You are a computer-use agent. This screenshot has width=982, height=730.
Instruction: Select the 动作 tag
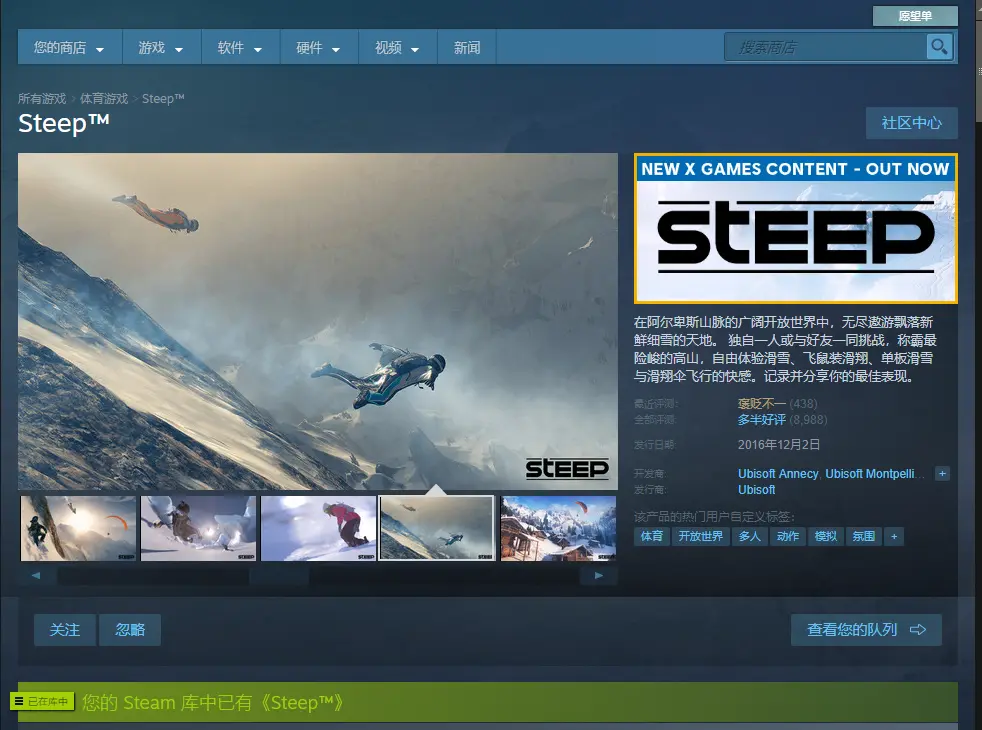[x=788, y=537]
